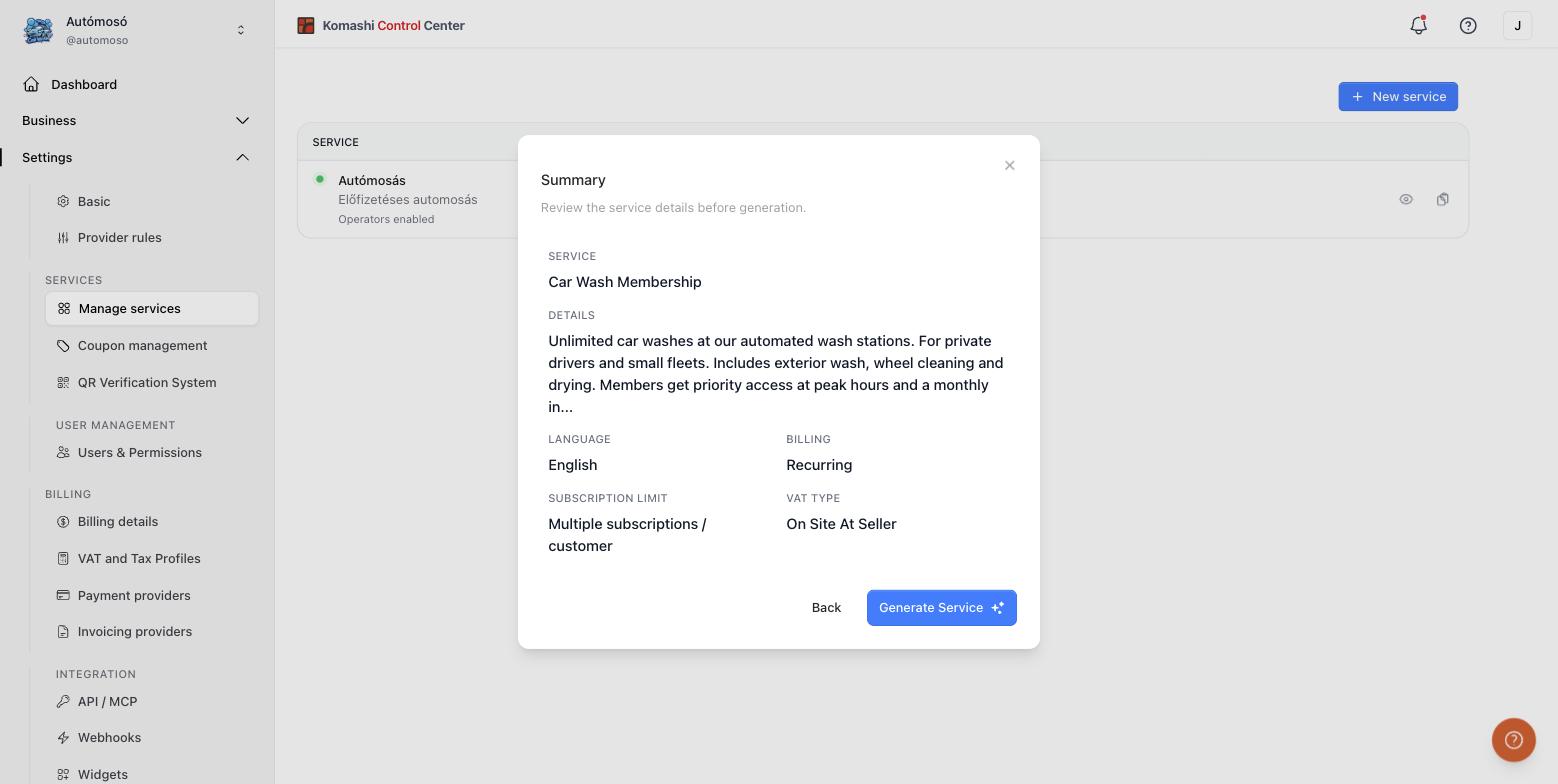Click the QR Verification System icon
1558x784 pixels.
[x=63, y=382]
